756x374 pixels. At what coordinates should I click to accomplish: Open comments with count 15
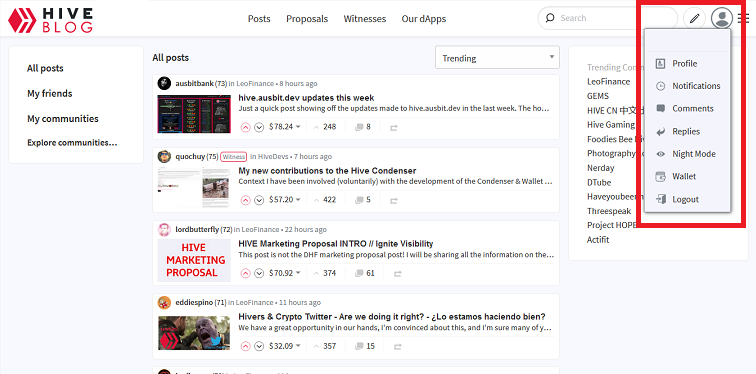pos(364,346)
